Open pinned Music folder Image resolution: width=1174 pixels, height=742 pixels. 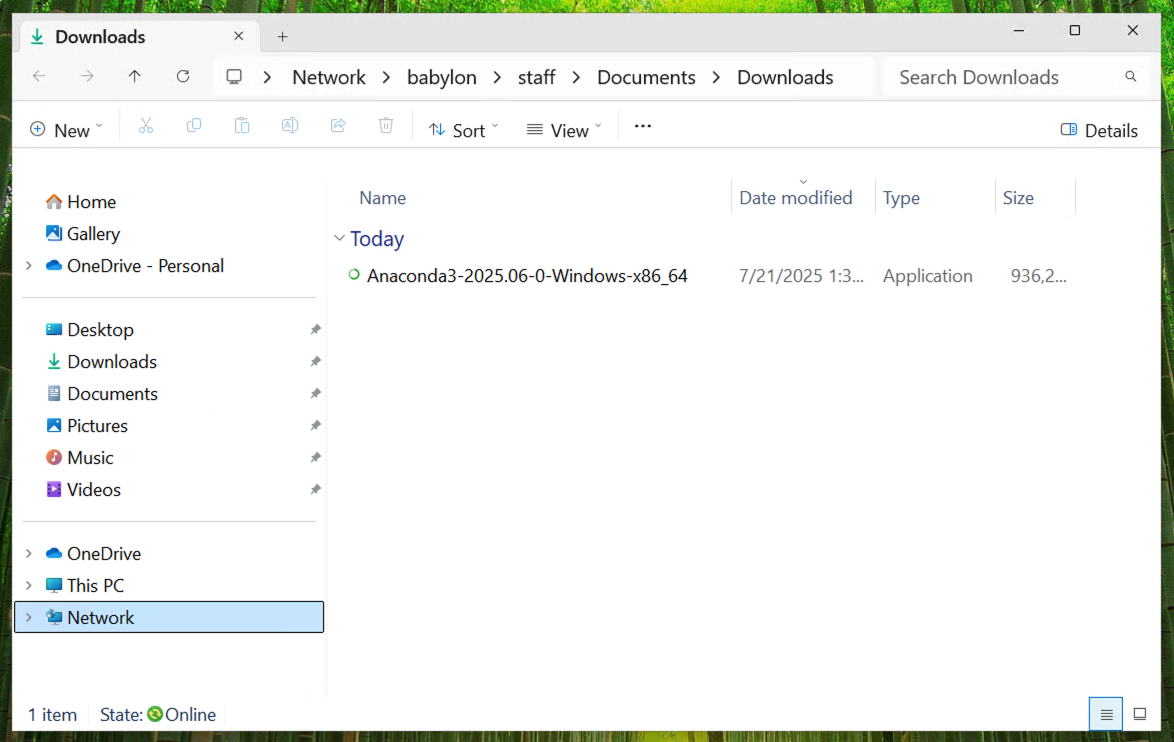90,457
